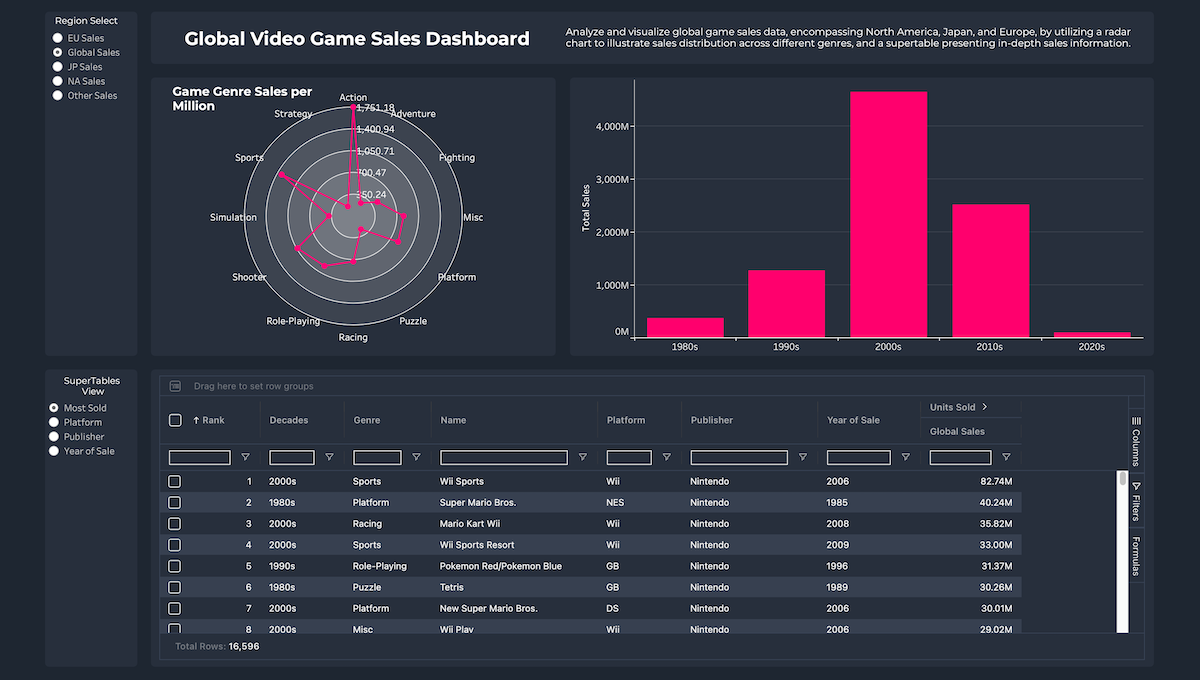Open the Global Sales filter funnel icon
Image resolution: width=1200 pixels, height=680 pixels.
point(1005,457)
